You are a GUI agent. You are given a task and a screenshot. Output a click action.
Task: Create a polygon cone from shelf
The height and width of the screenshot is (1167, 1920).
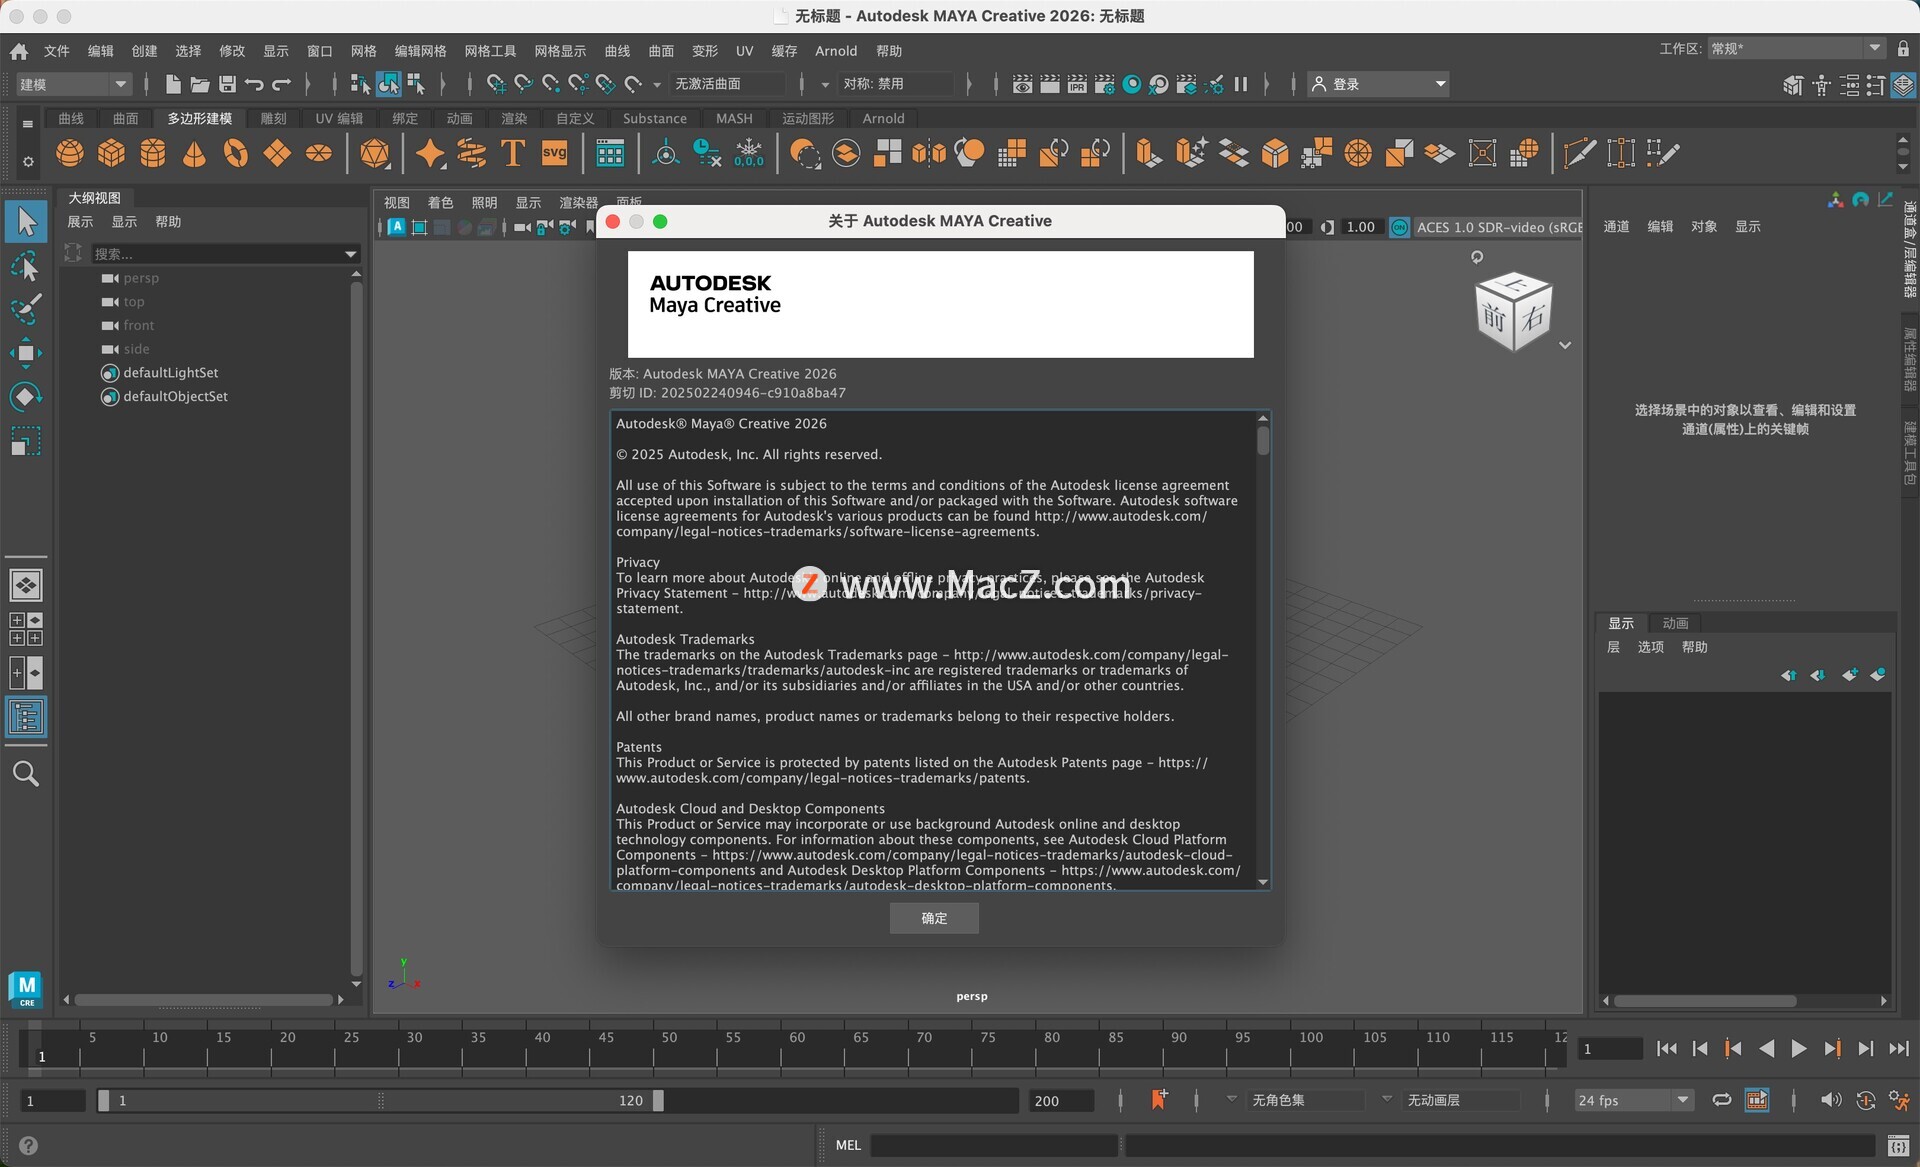194,153
